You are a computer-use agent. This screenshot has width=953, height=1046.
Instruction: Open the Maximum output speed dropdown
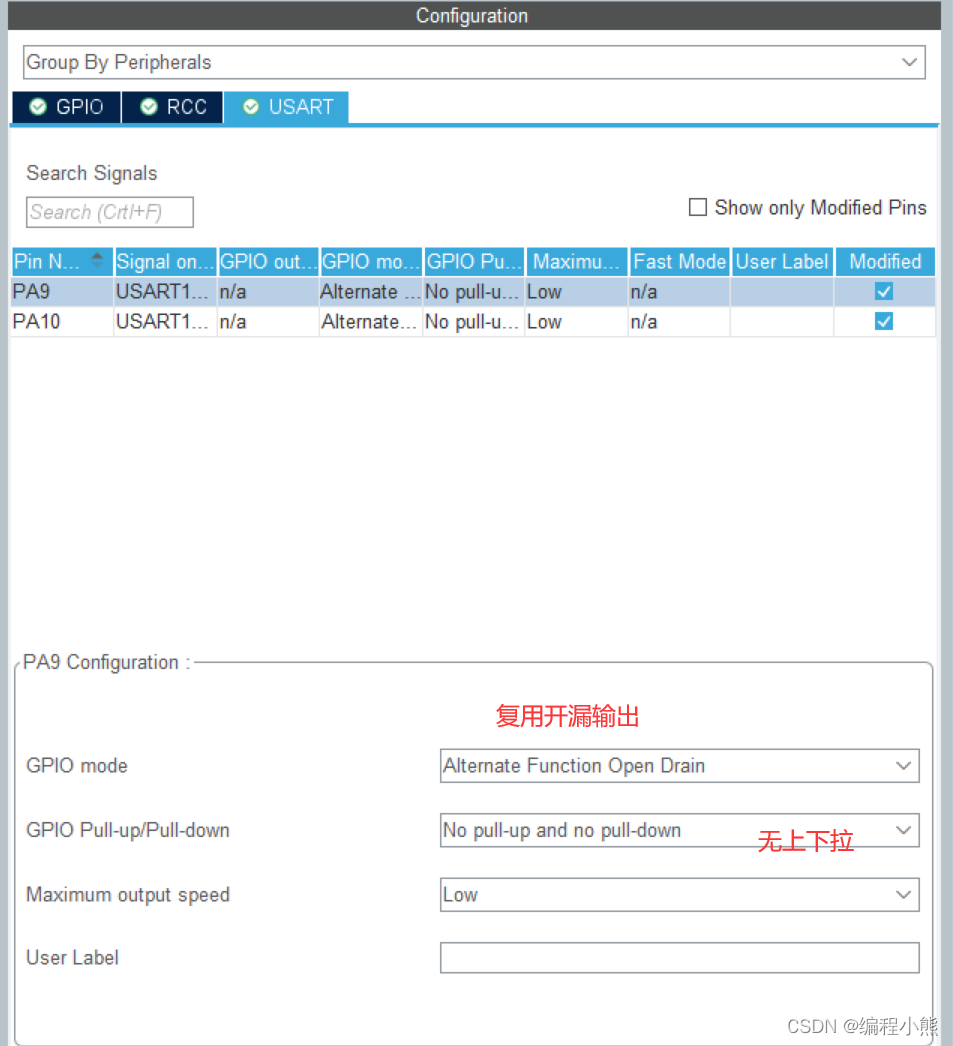680,895
